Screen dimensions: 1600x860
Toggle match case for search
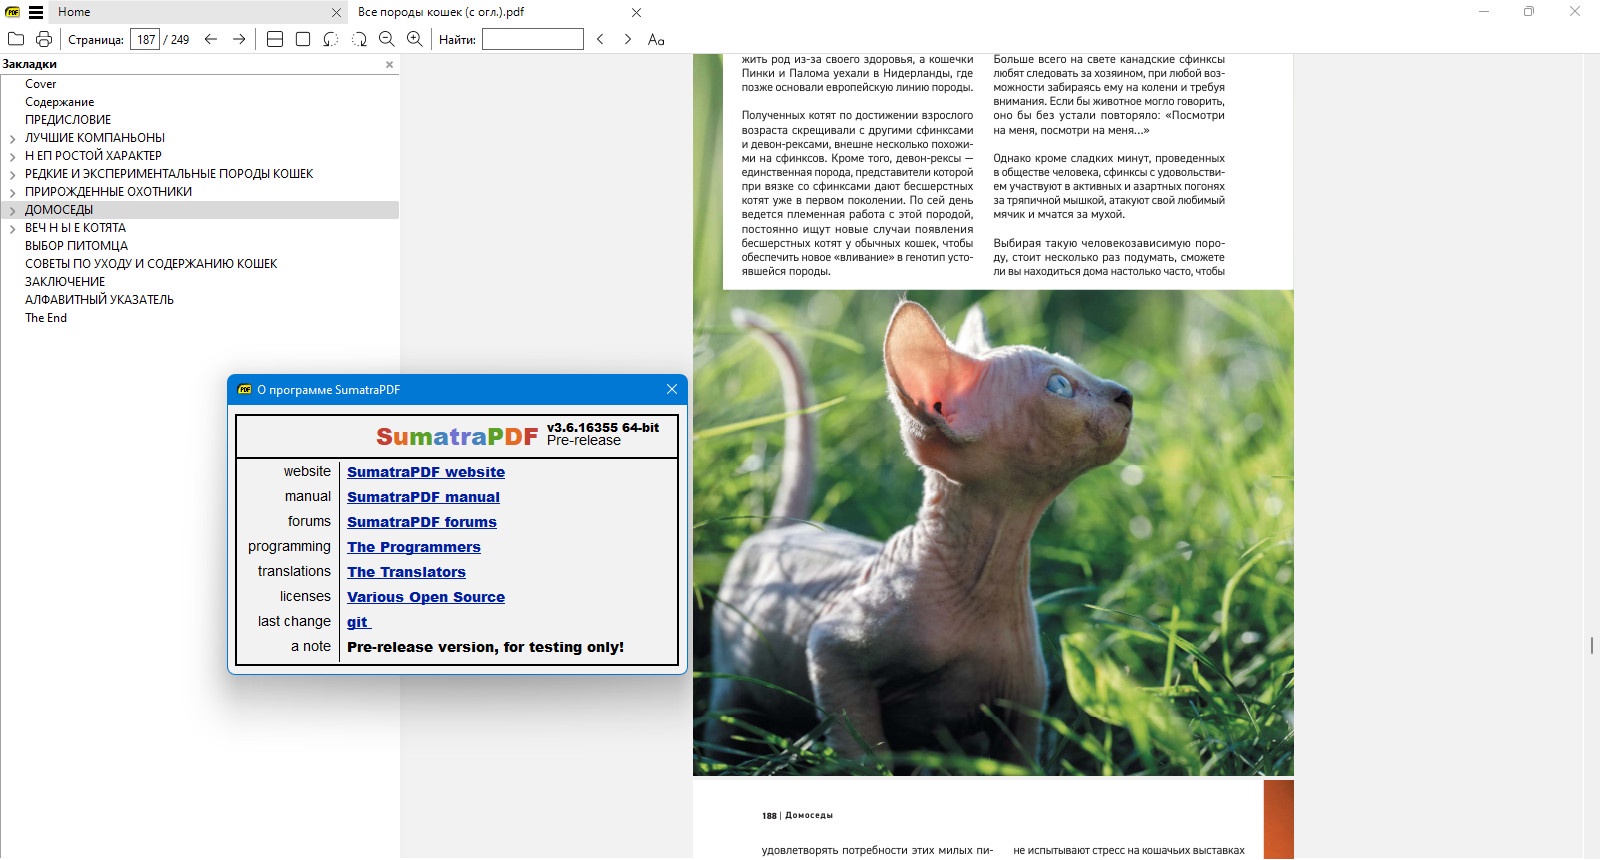click(656, 39)
